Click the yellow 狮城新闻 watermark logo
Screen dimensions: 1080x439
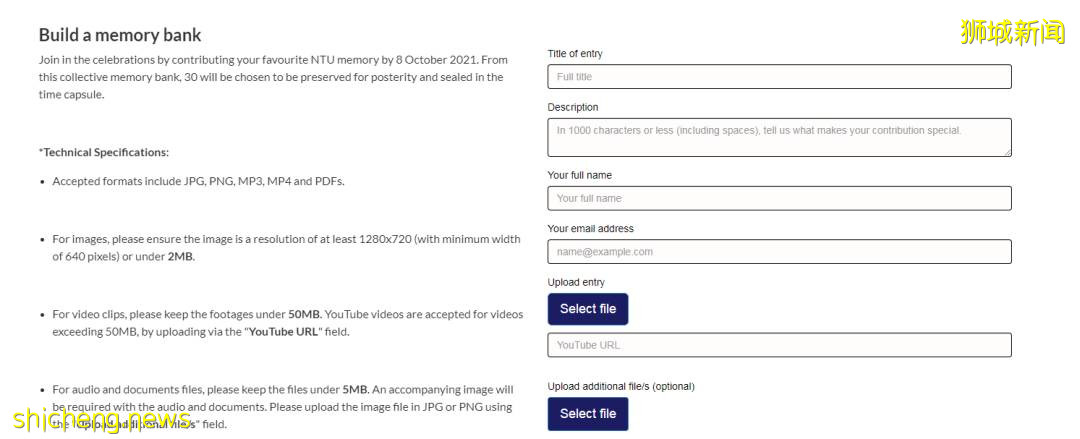tap(1012, 32)
